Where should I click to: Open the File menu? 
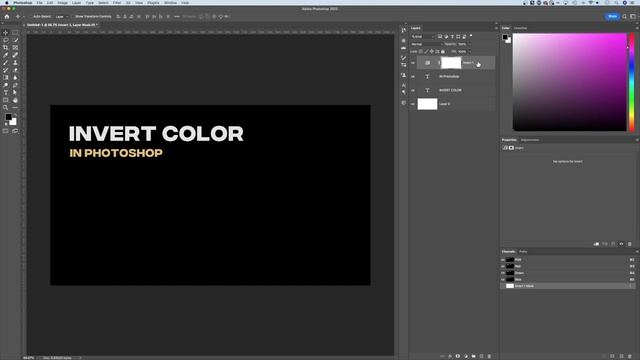pos(40,2)
